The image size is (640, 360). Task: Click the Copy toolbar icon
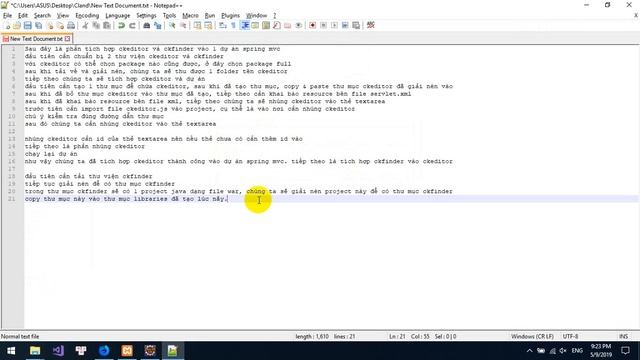tap(96, 26)
